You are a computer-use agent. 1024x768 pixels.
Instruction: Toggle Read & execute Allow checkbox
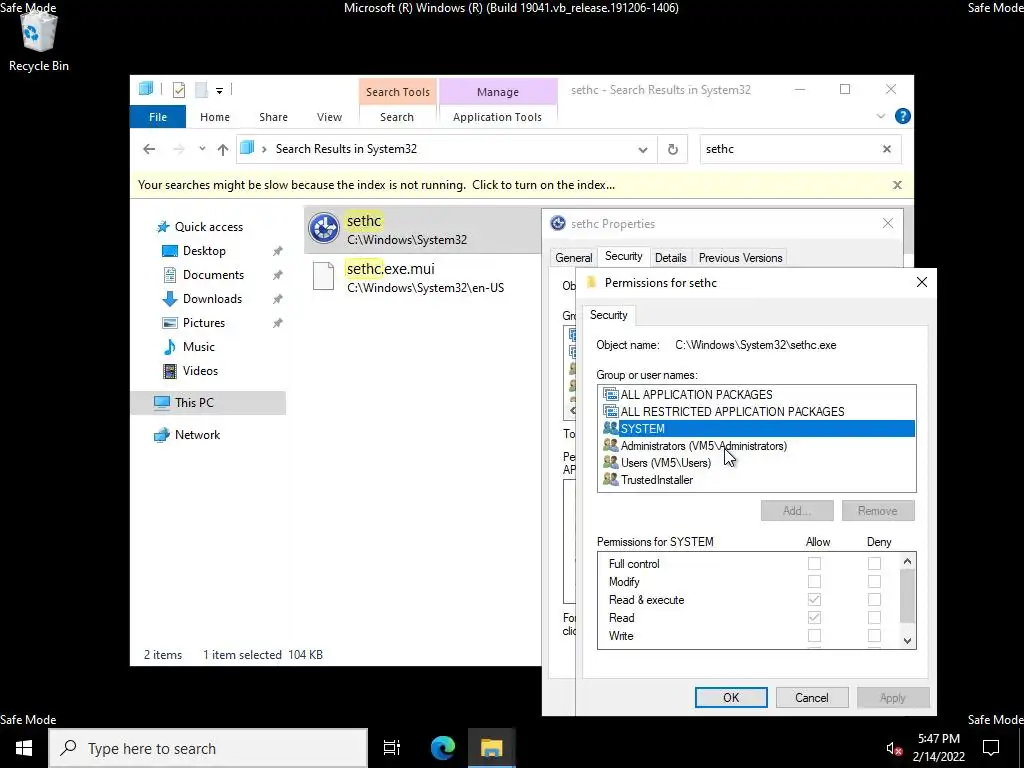coord(814,600)
